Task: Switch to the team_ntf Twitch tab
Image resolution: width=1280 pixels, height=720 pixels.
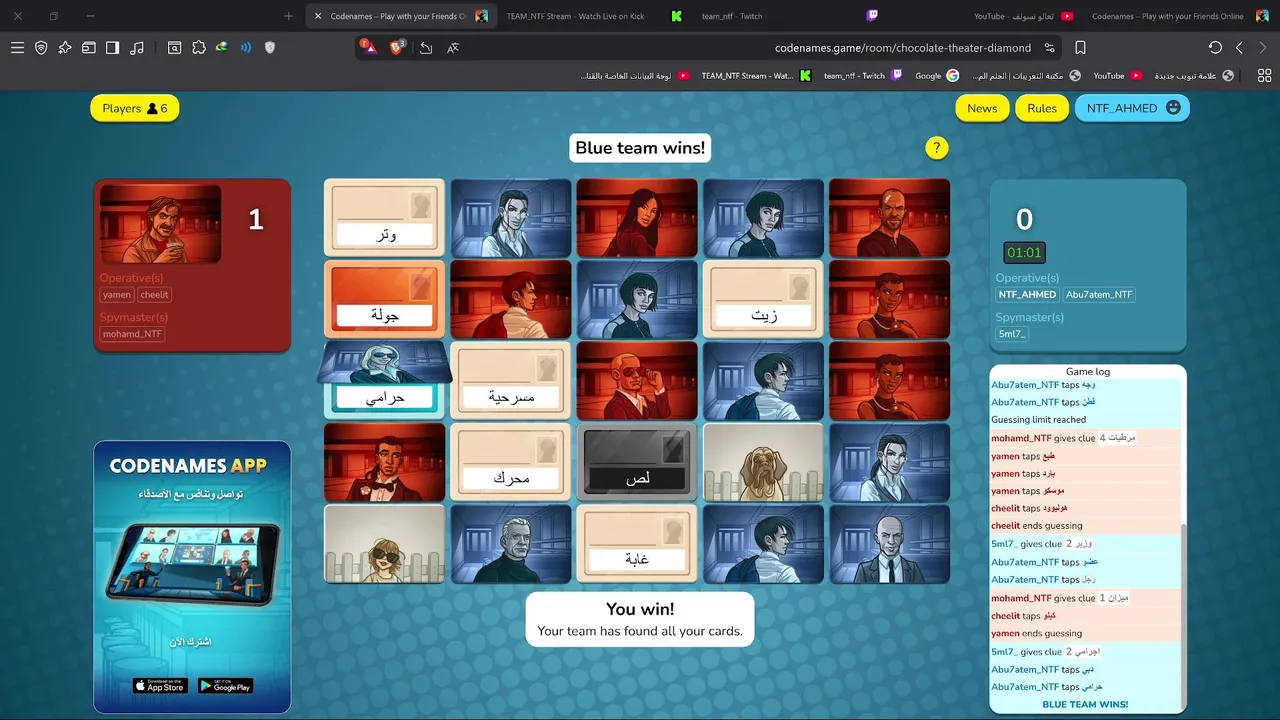Action: point(790,16)
